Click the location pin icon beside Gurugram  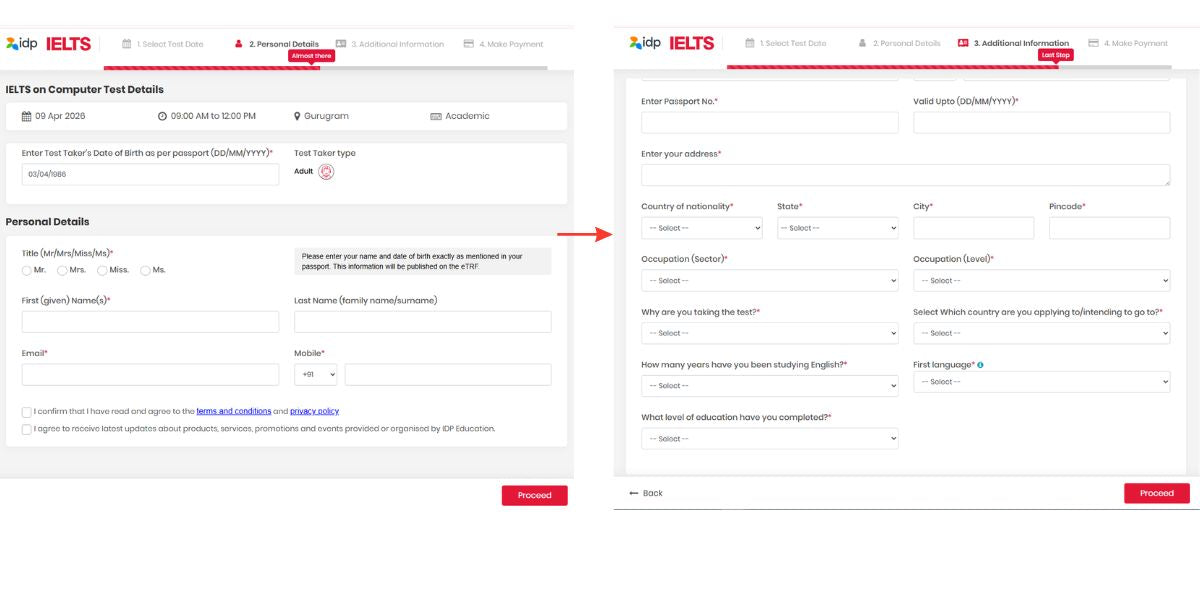coord(297,116)
